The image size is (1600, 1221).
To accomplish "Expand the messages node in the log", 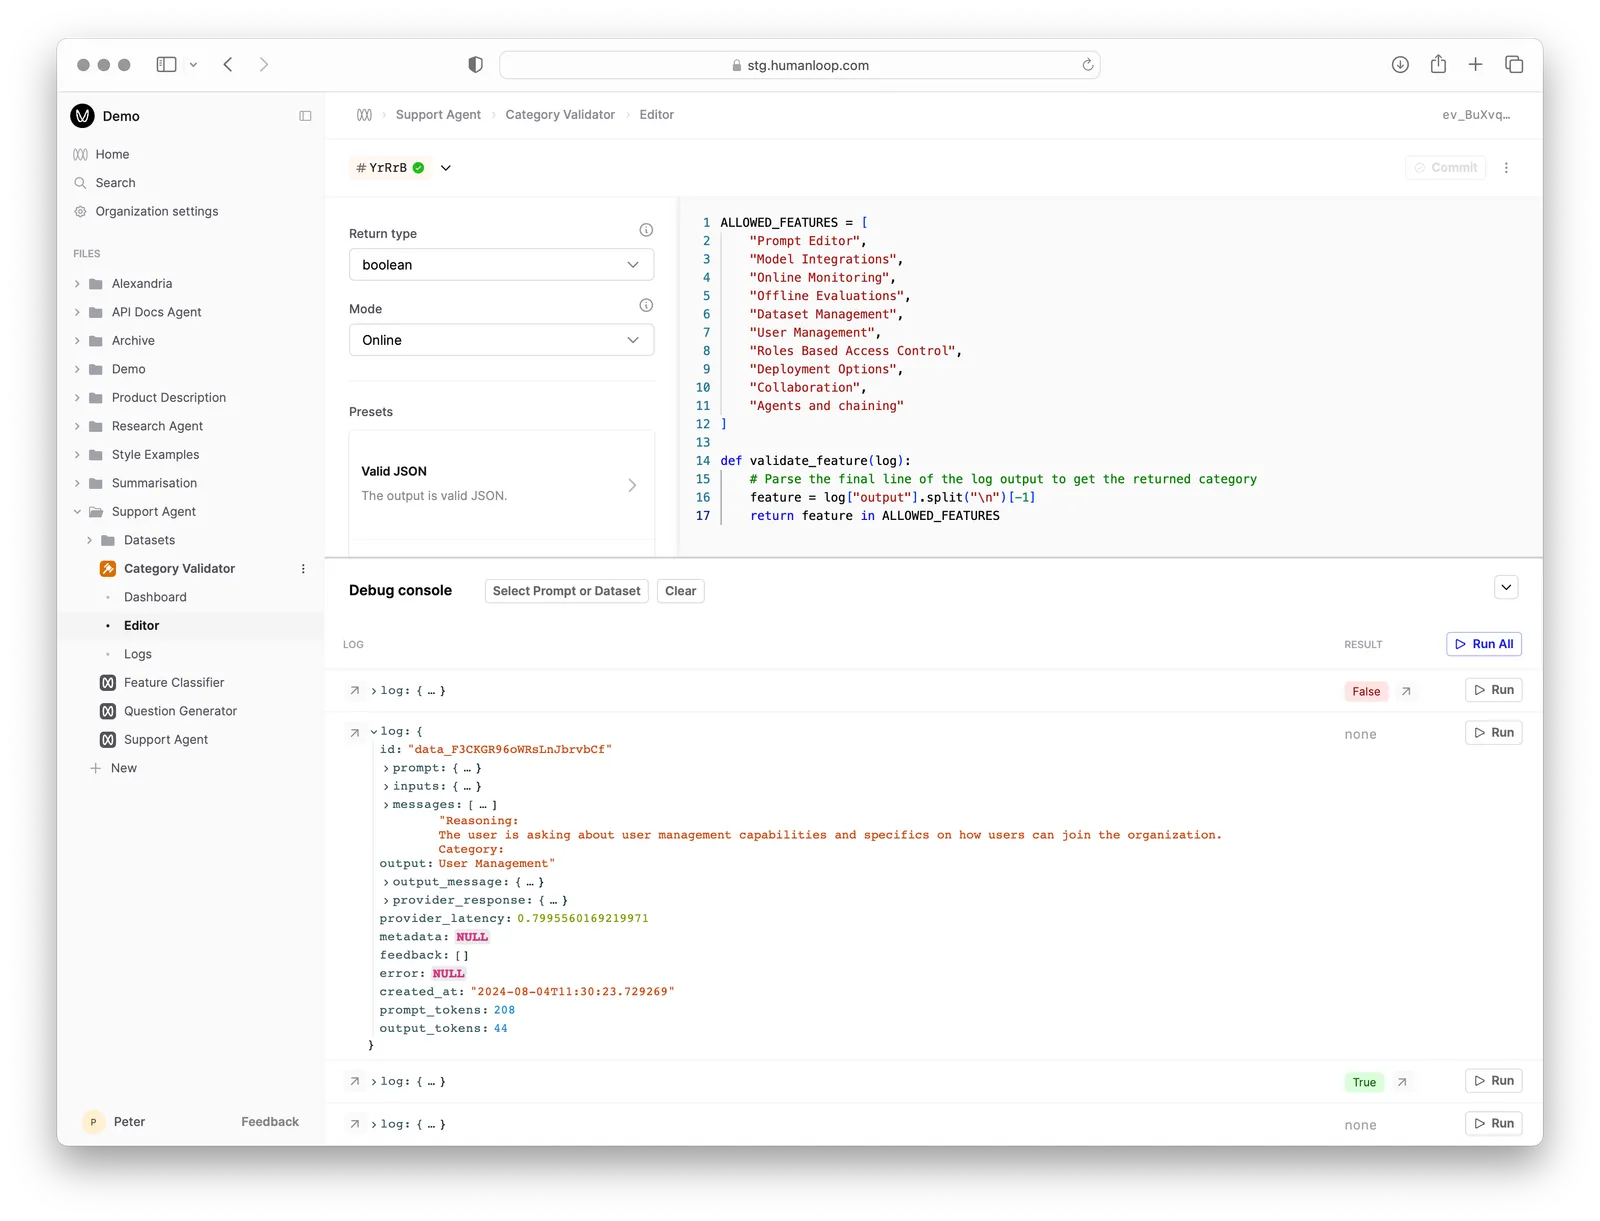I will click(x=386, y=805).
